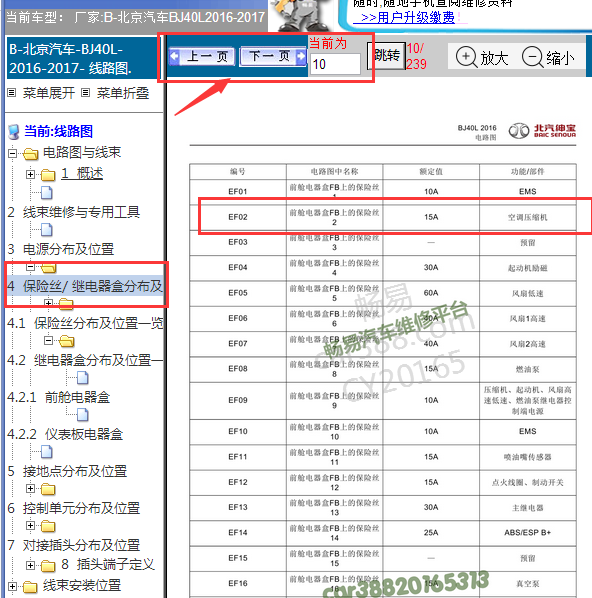Click the 跳转 jump button
Viewport: 592px width, 598px height.
[x=386, y=56]
